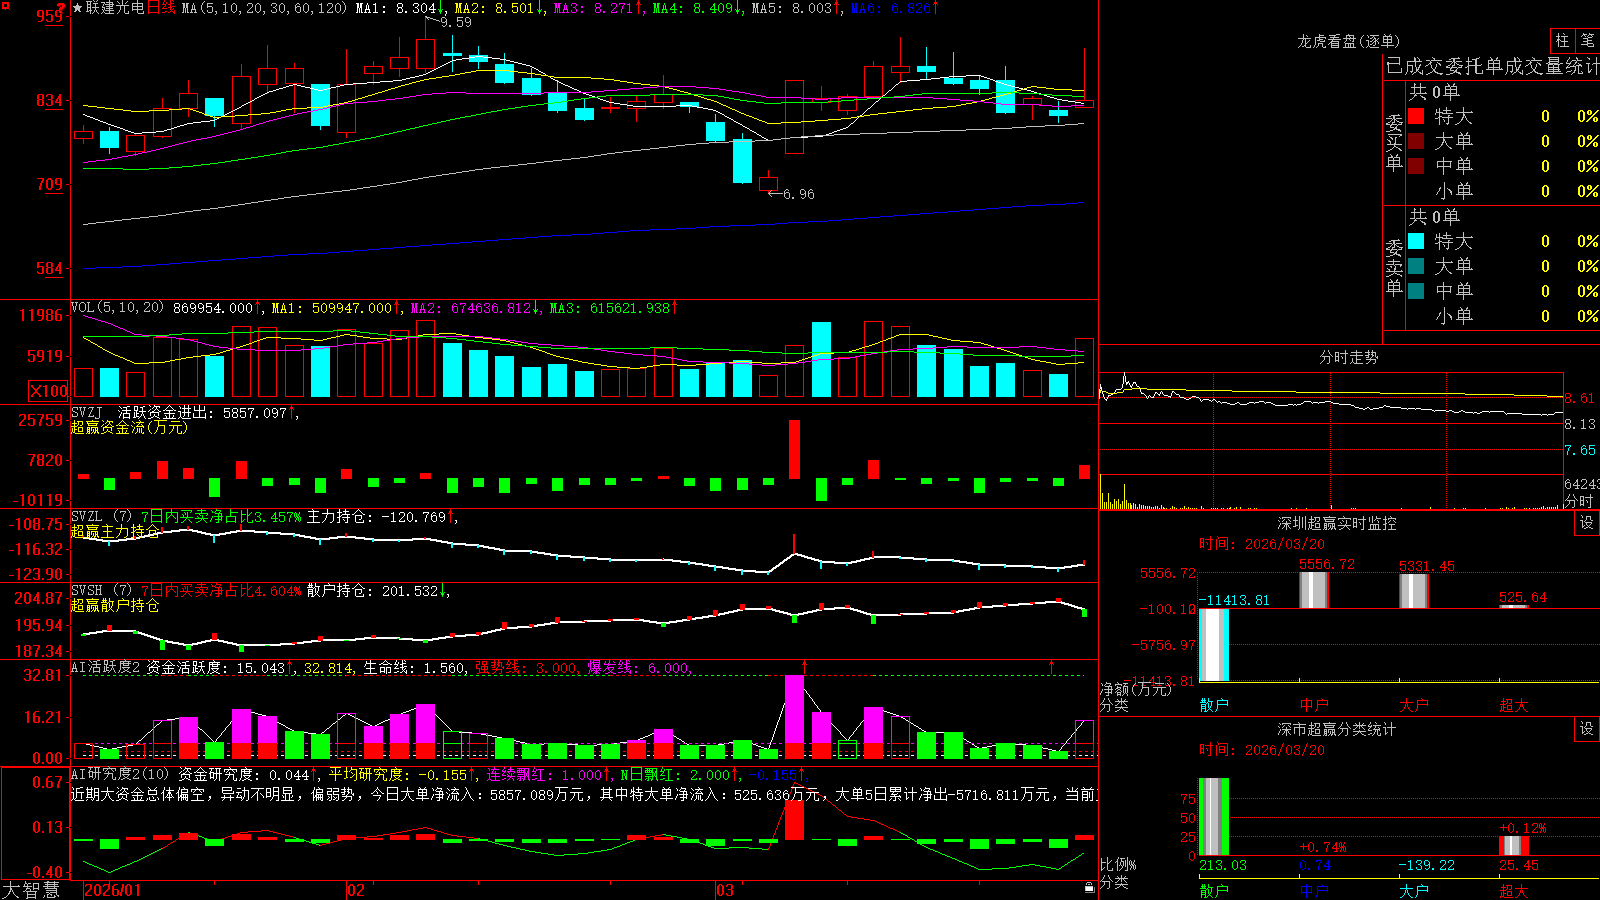Toggle the X100 volume scale box
Viewport: 1600px width, 900px height.
tap(48, 391)
